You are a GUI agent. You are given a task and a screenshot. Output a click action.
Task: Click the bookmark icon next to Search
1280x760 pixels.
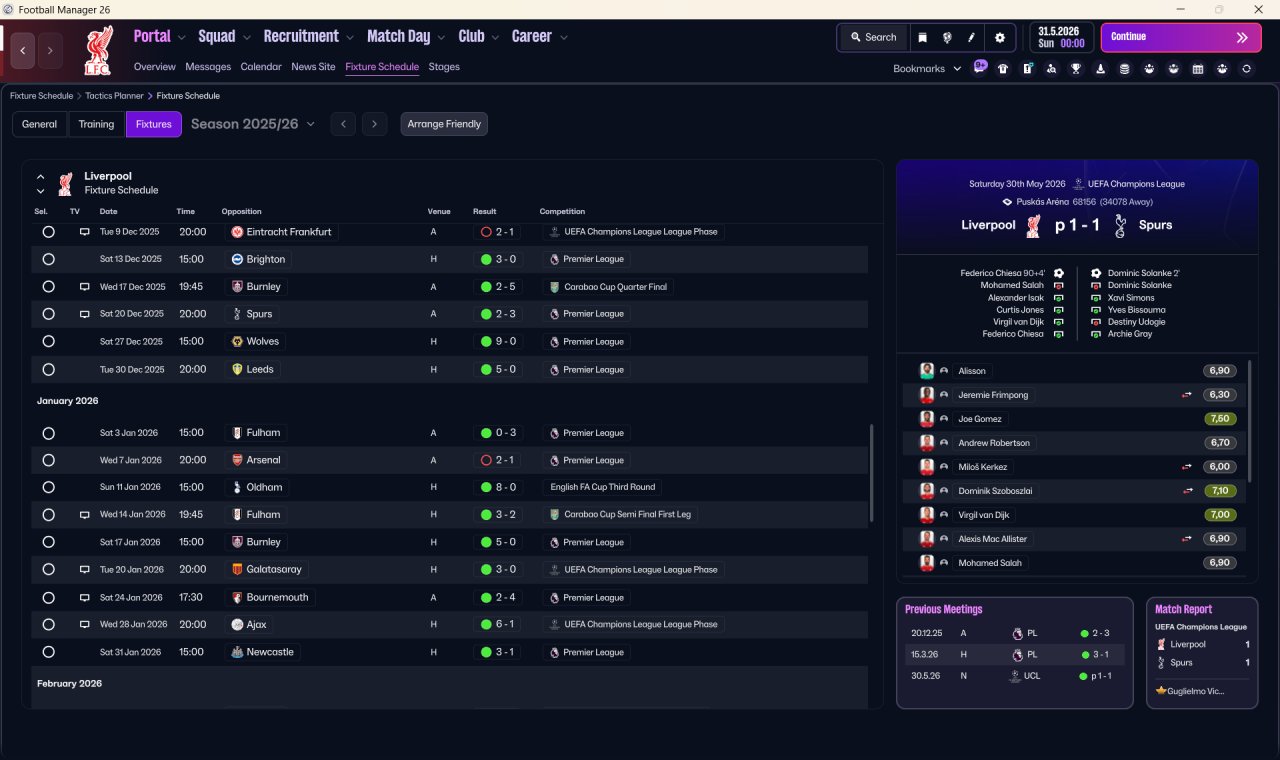(x=922, y=37)
